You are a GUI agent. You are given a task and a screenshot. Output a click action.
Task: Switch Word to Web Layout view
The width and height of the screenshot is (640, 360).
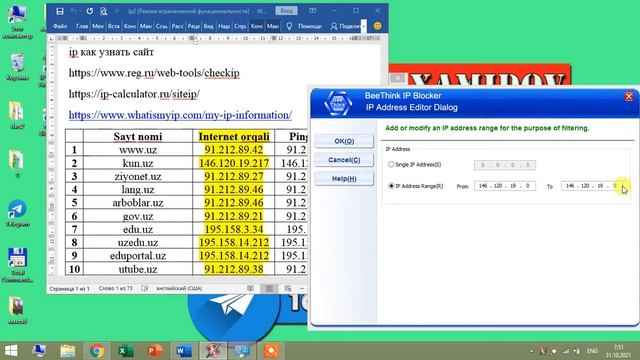click(x=288, y=289)
